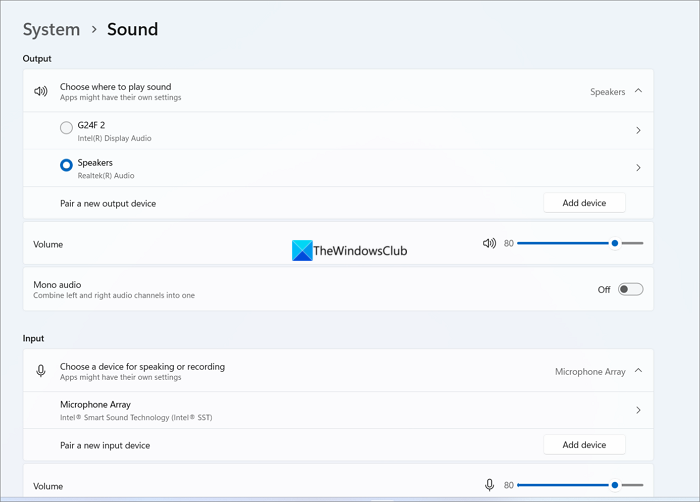Click the Sound breadcrumb heading

point(133,29)
